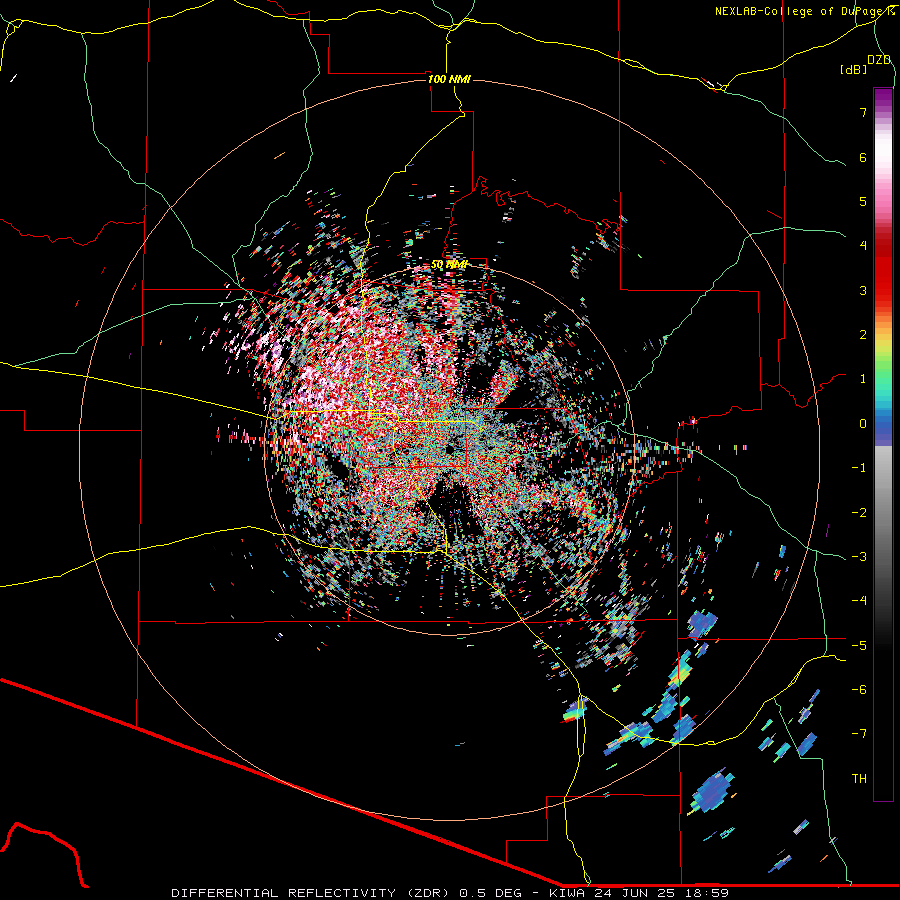900x900 pixels.
Task: Click the "TH" label on the scale
Action: click(859, 779)
